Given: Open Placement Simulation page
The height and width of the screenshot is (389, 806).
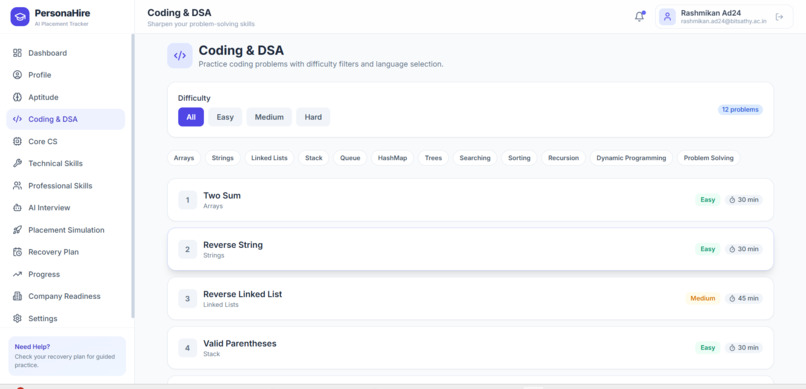Looking at the screenshot, I should (x=65, y=230).
